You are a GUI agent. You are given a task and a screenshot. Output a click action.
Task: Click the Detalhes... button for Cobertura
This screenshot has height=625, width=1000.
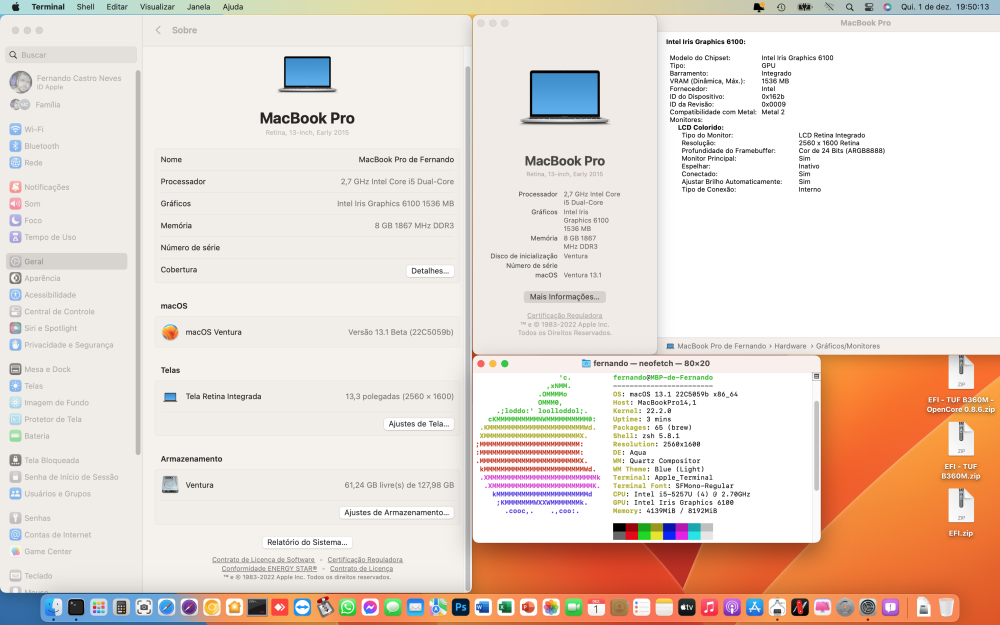click(x=430, y=271)
